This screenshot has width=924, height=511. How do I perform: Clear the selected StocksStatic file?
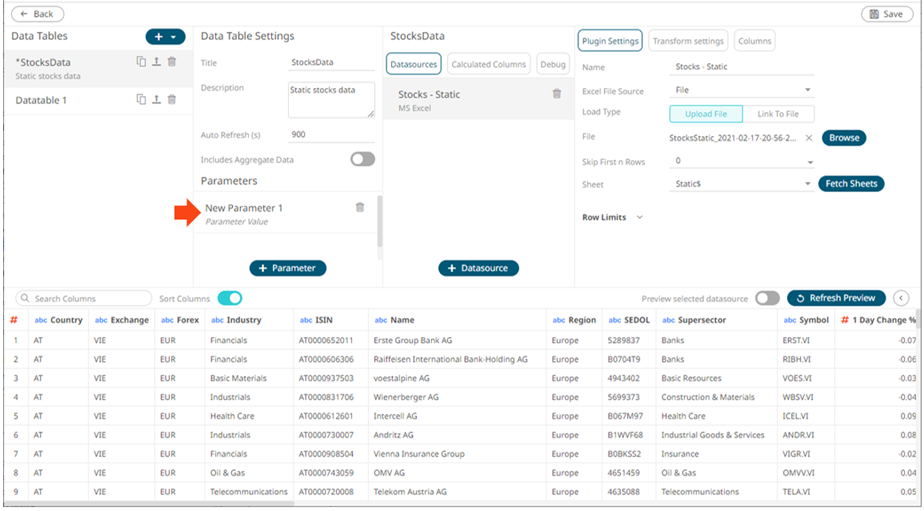coord(808,138)
